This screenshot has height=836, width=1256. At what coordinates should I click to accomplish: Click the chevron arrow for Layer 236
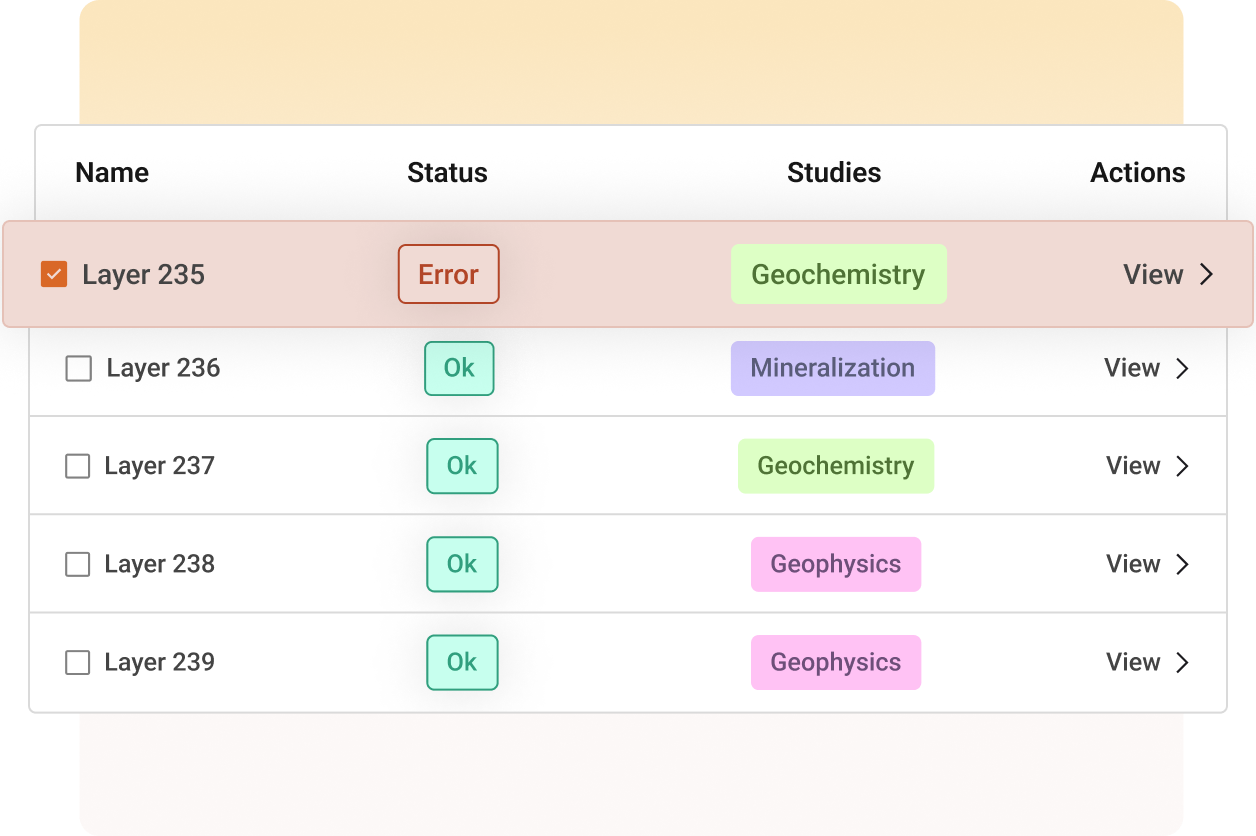[x=1183, y=369]
